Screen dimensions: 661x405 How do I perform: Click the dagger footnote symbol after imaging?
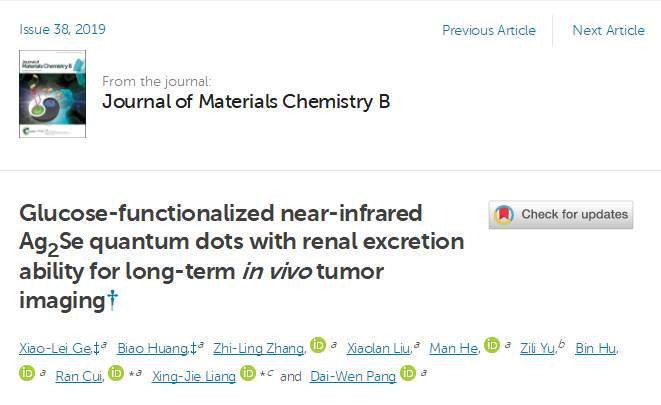coord(112,300)
